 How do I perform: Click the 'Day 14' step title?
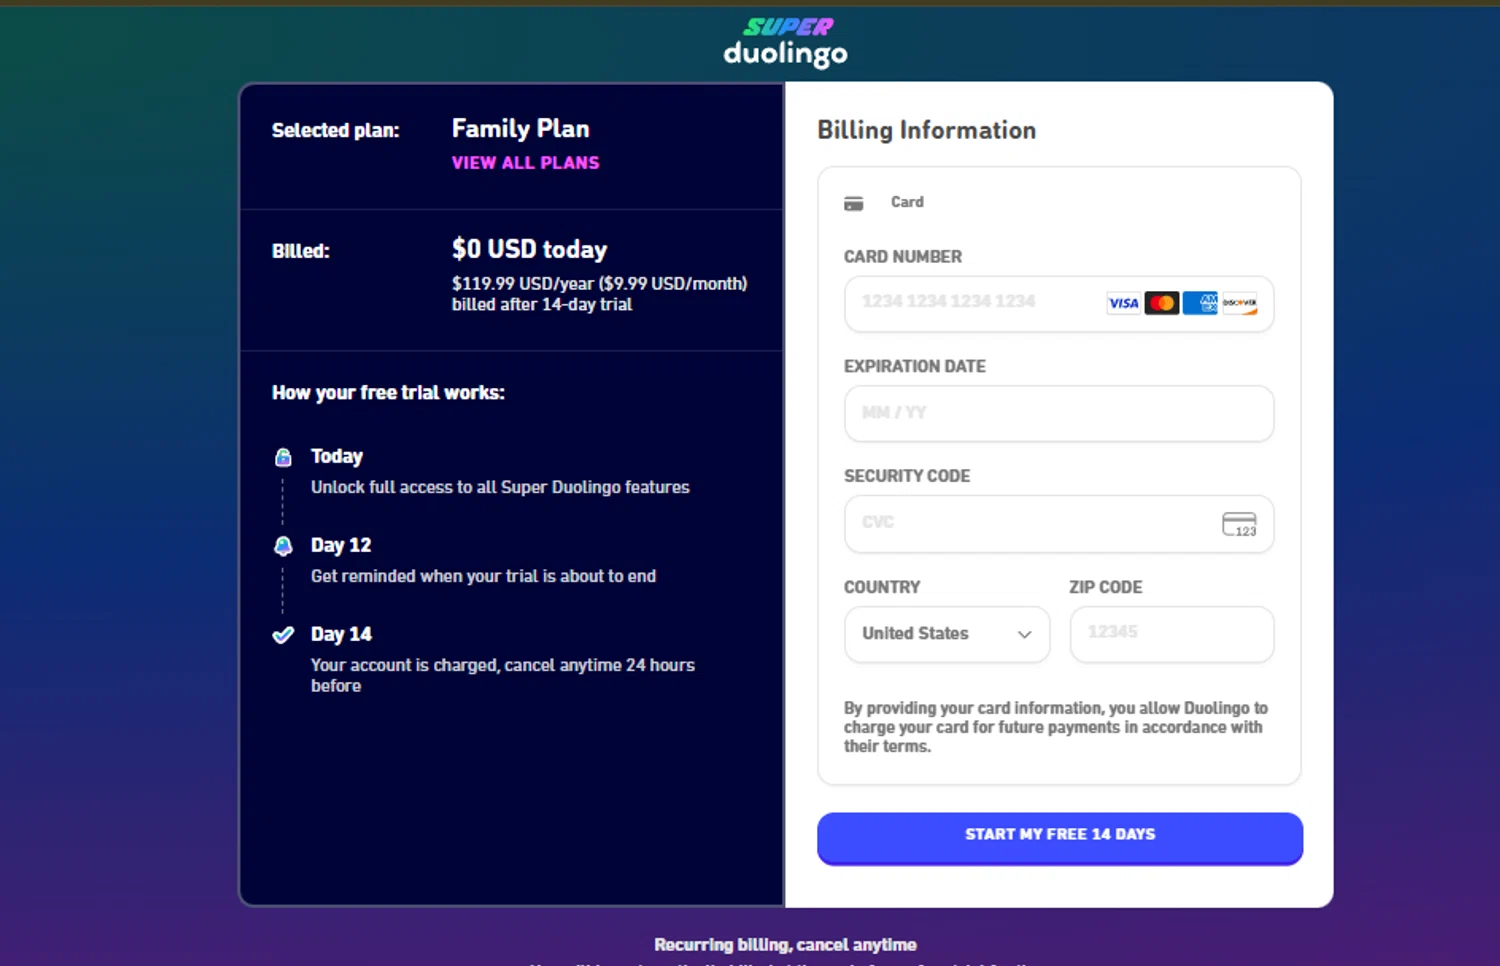pyautogui.click(x=341, y=634)
